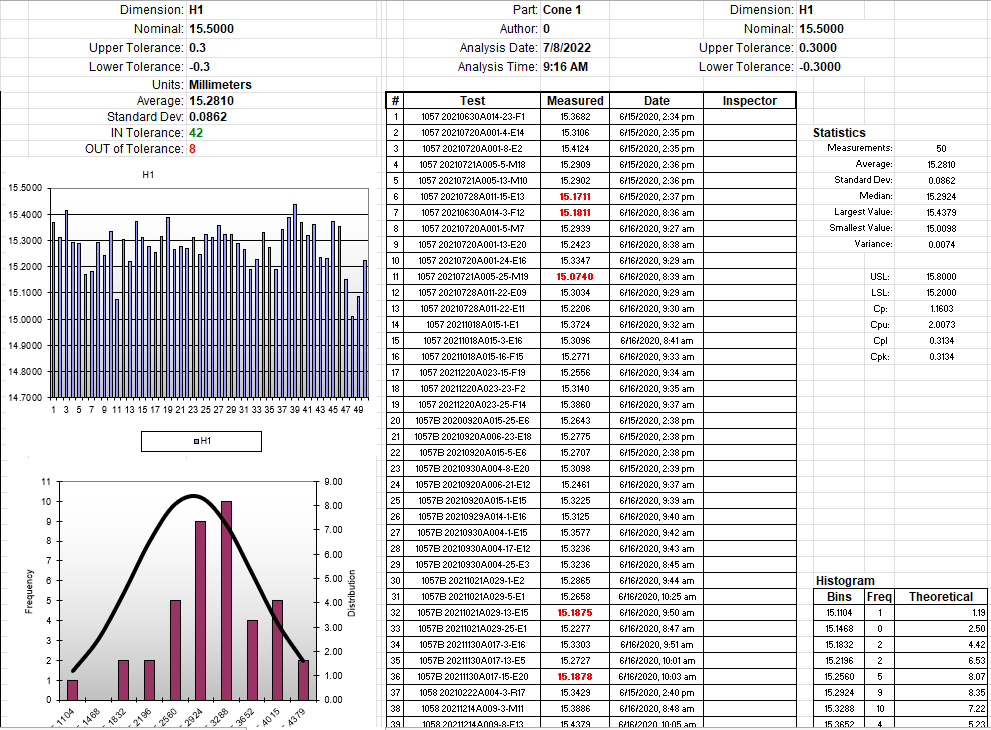Click measured value 15.3724
Image resolution: width=991 pixels, height=730 pixels.
(x=575, y=325)
